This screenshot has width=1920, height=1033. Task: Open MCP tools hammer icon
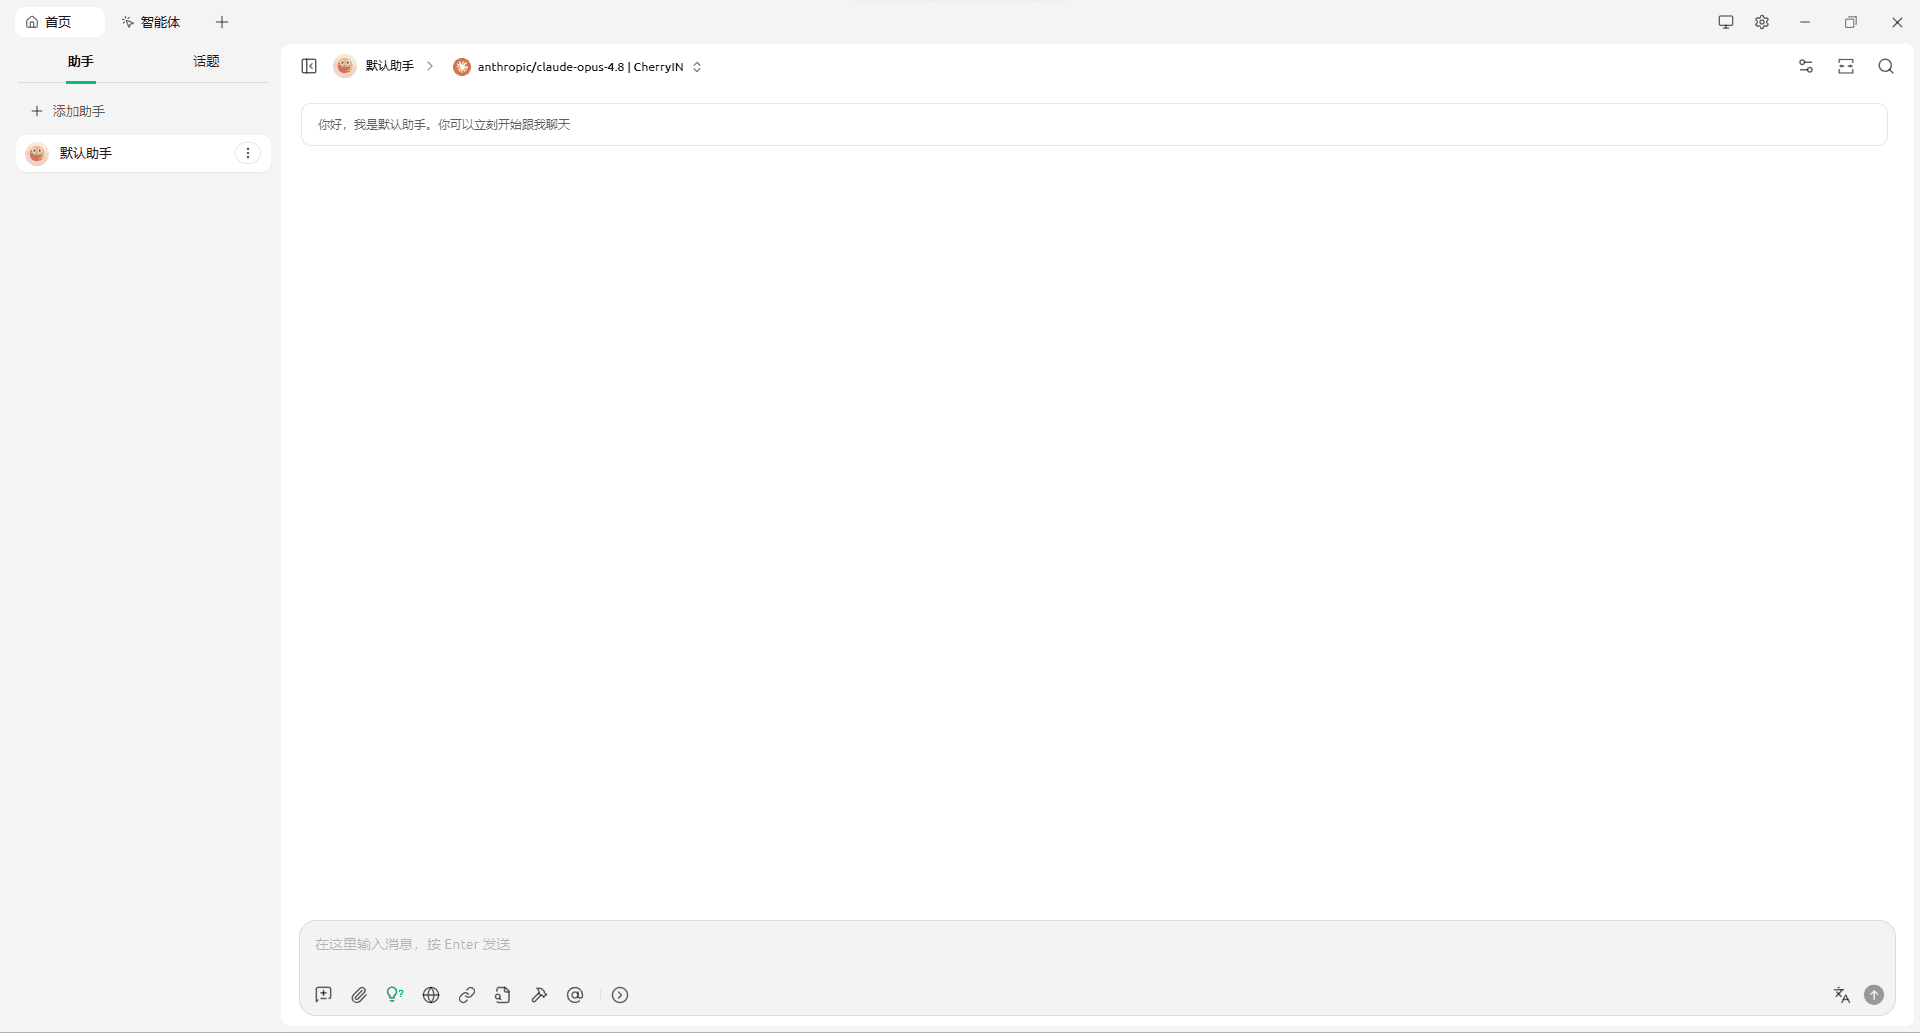point(539,995)
